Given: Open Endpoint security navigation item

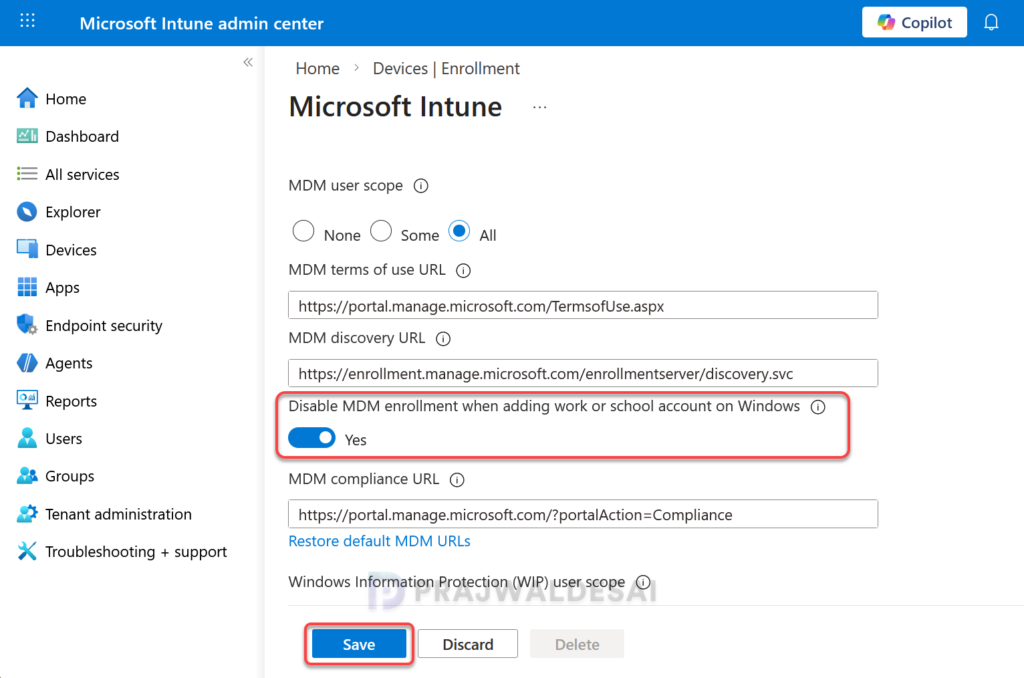Looking at the screenshot, I should pyautogui.click(x=104, y=325).
